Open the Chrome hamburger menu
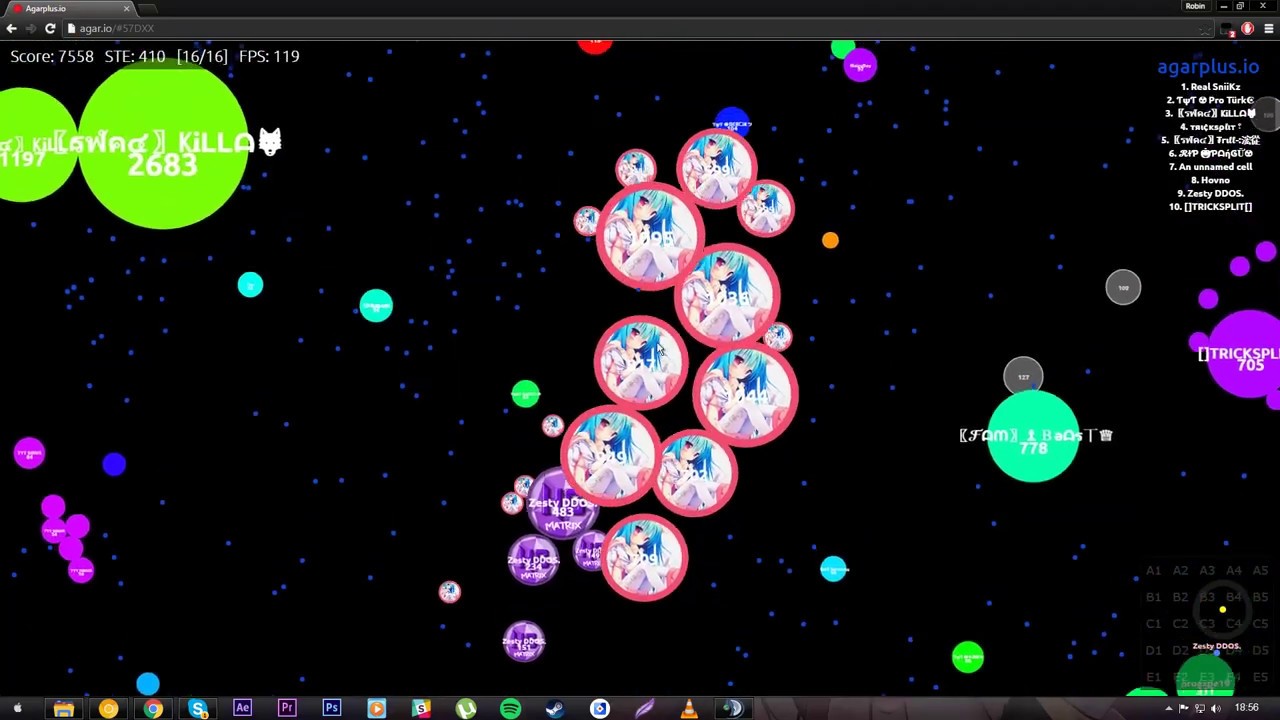The image size is (1280, 720). (1268, 29)
